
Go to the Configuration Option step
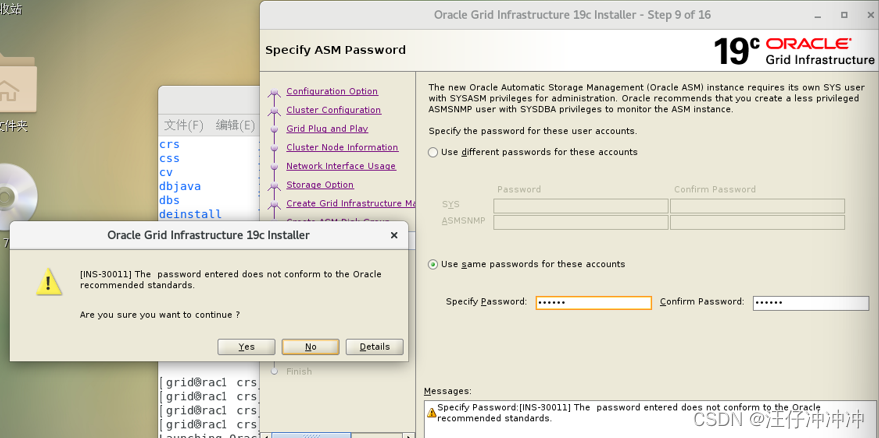click(332, 91)
